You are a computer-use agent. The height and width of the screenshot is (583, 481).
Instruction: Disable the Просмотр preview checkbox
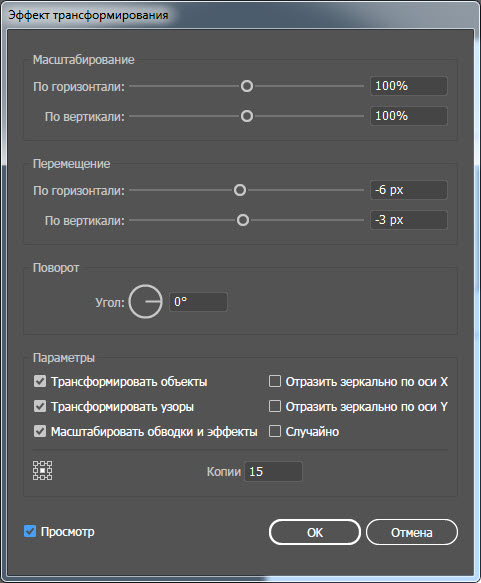tap(30, 531)
